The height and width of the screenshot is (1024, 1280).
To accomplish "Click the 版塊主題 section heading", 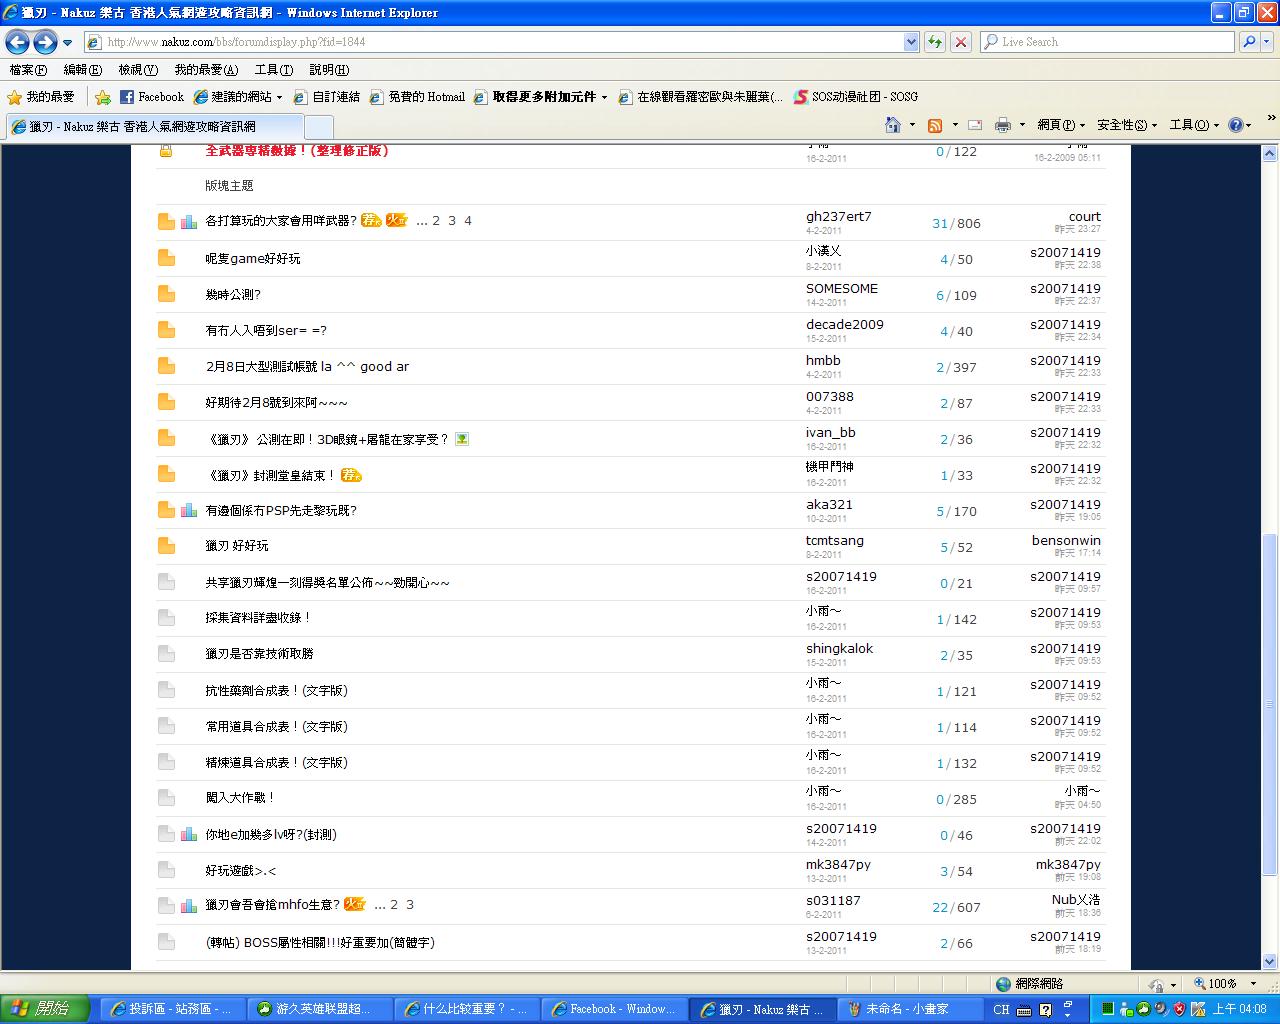I will pyautogui.click(x=229, y=186).
